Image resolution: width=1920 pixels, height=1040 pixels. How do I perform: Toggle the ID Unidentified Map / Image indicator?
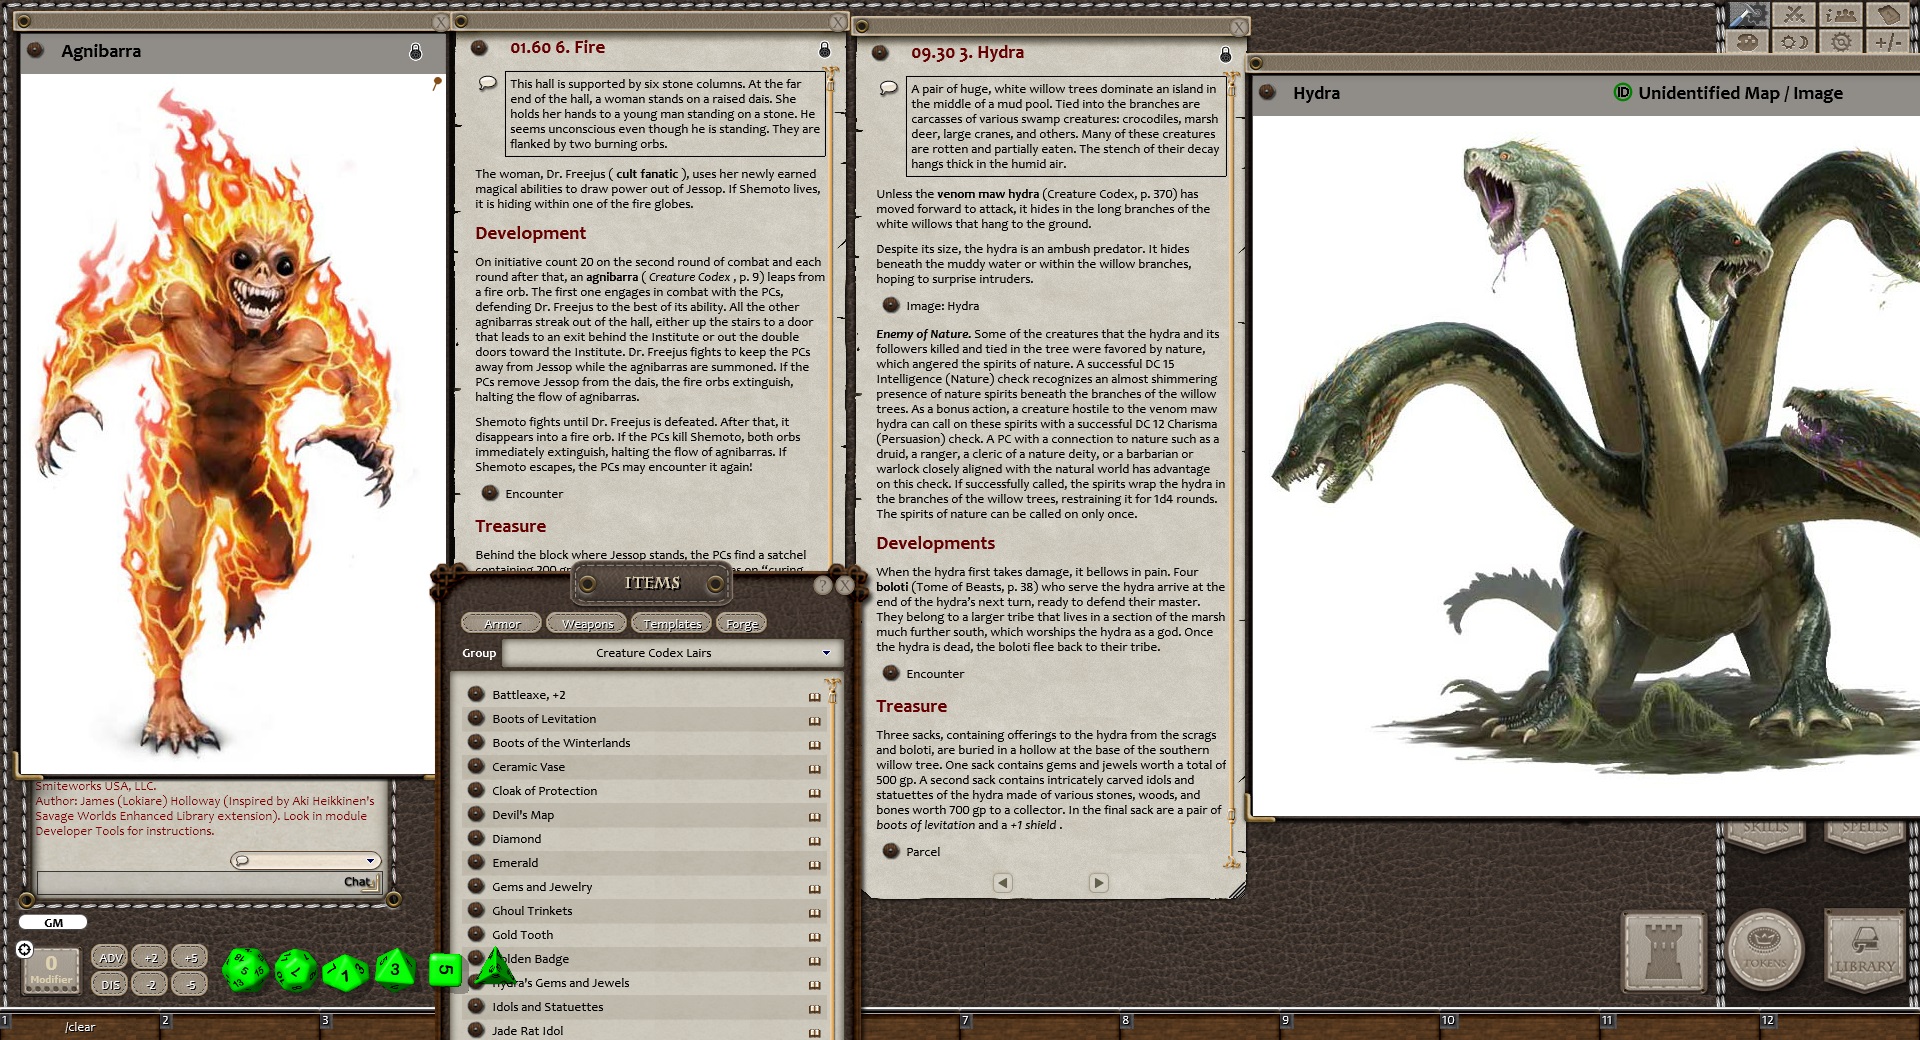[1625, 93]
